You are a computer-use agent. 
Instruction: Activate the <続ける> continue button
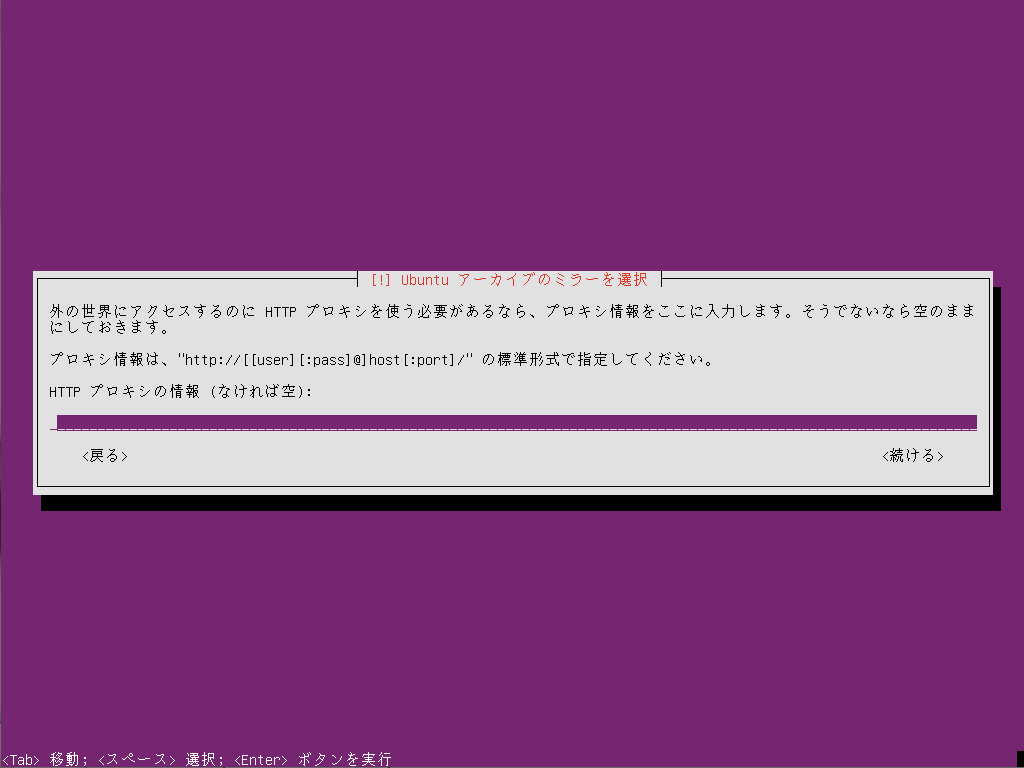(912, 456)
